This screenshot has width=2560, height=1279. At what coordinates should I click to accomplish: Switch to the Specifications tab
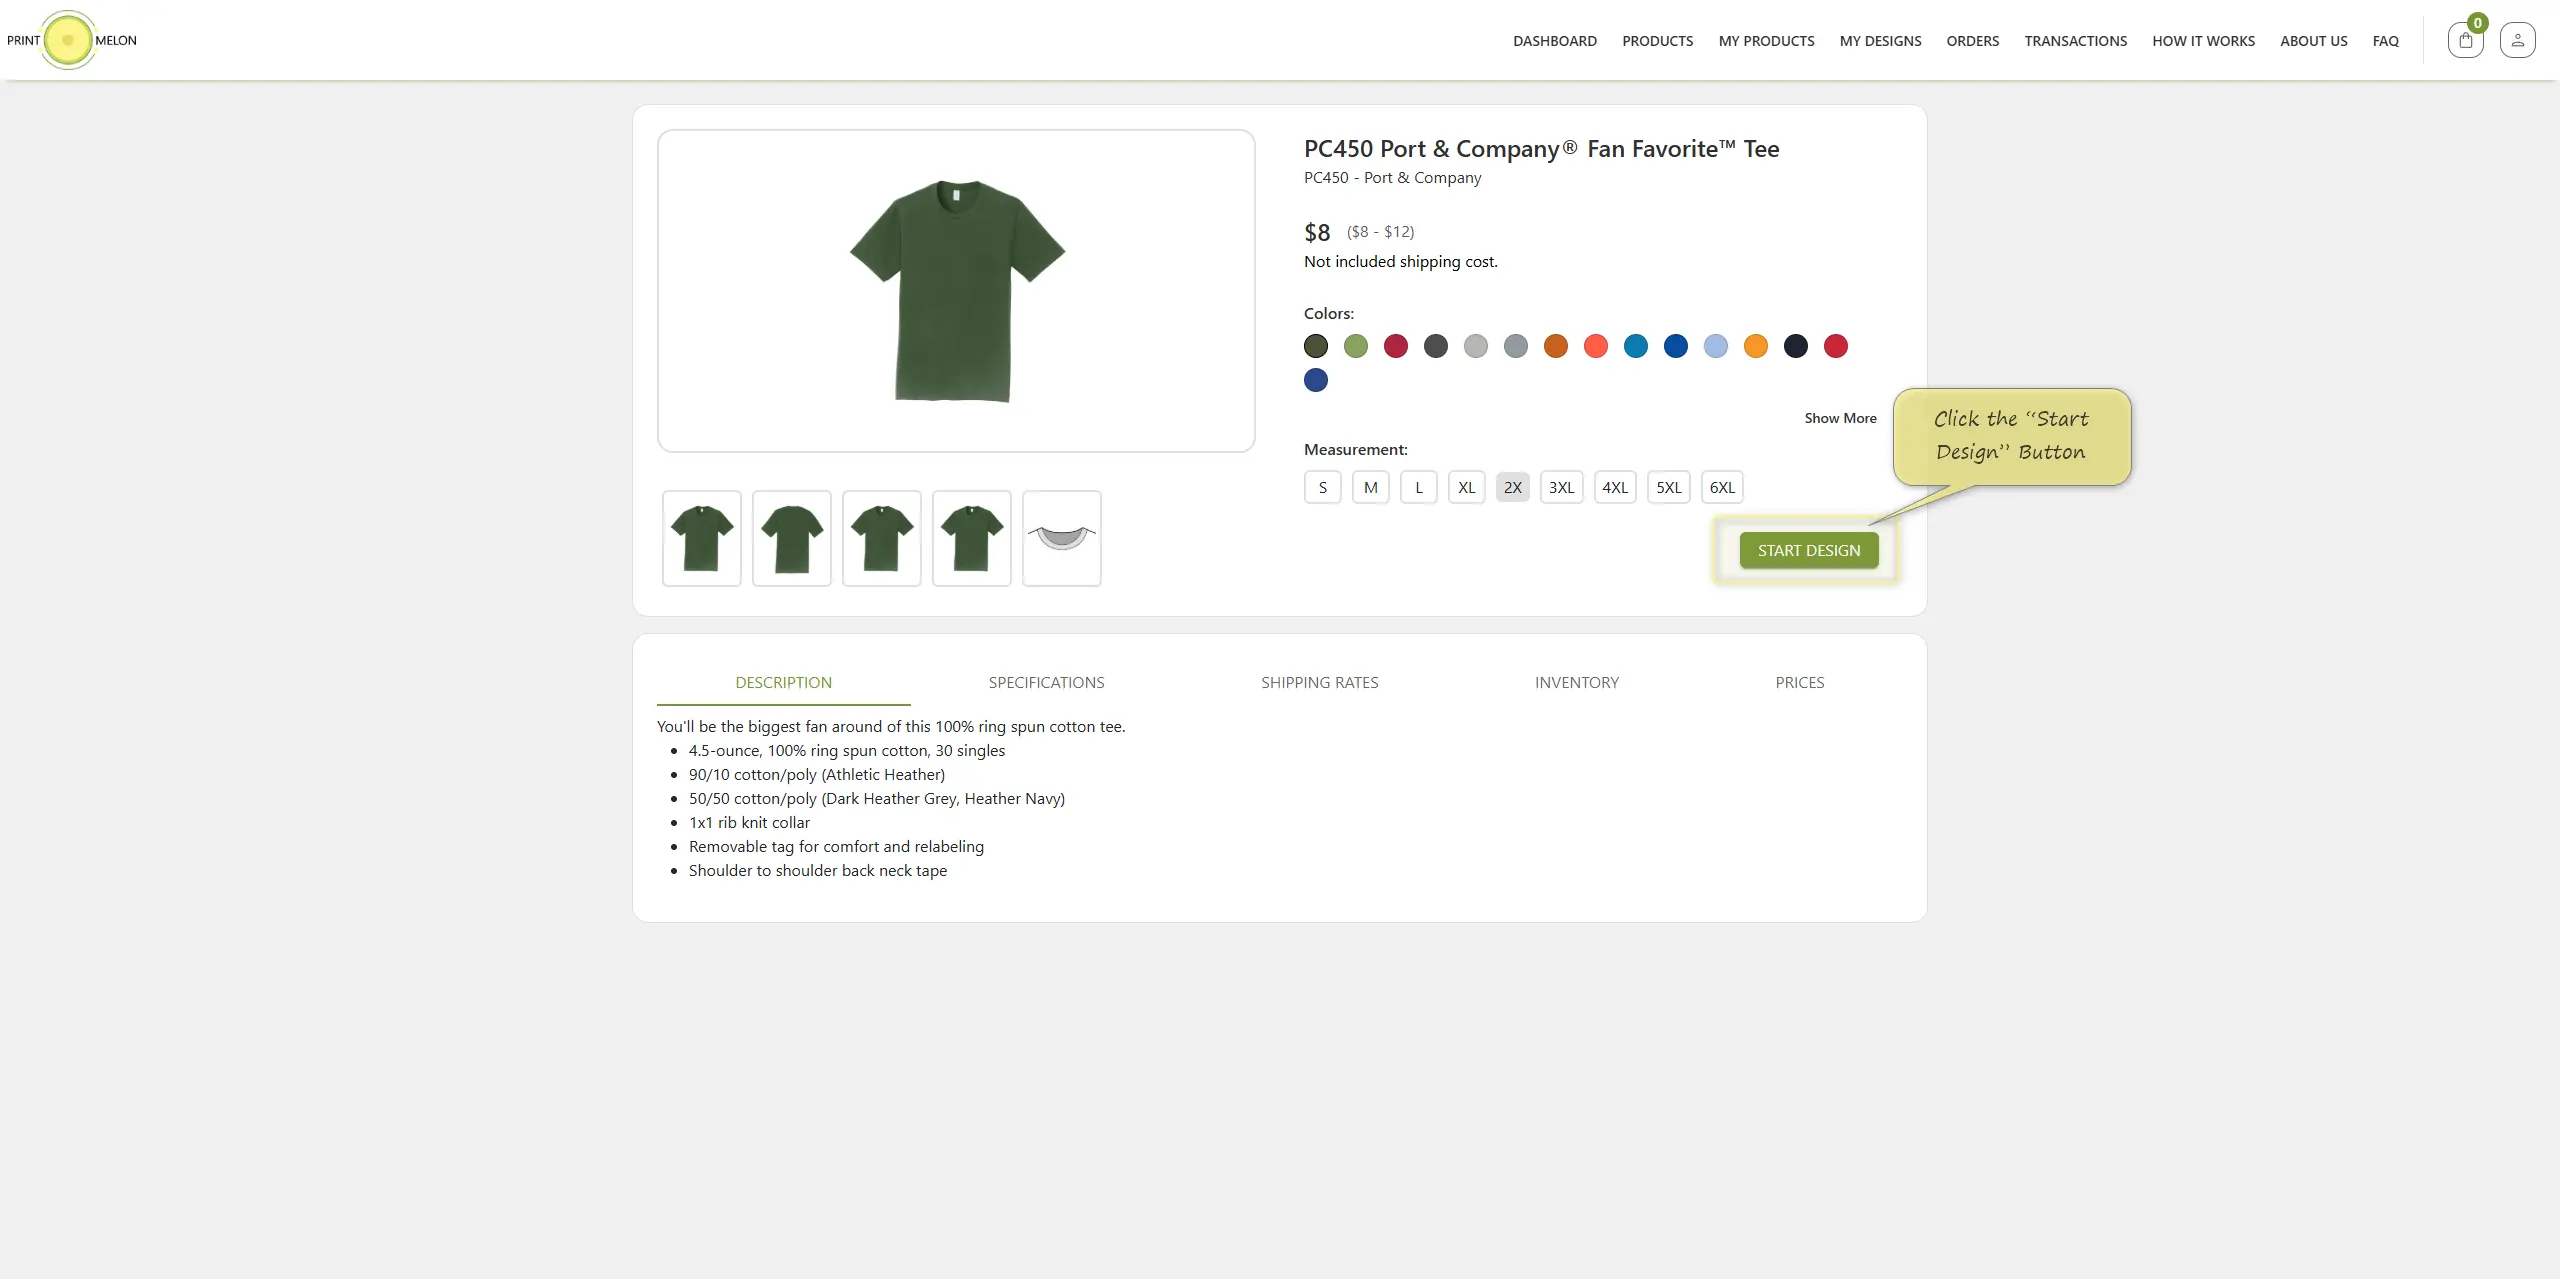pos(1046,683)
